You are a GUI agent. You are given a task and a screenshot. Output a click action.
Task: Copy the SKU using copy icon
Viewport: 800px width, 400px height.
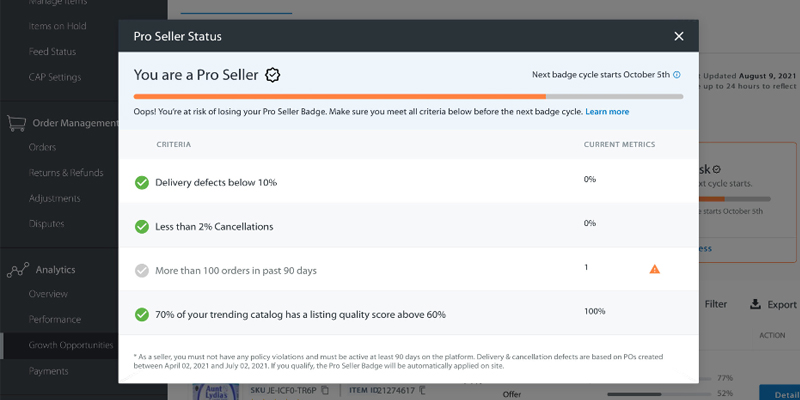pyautogui.click(x=325, y=389)
